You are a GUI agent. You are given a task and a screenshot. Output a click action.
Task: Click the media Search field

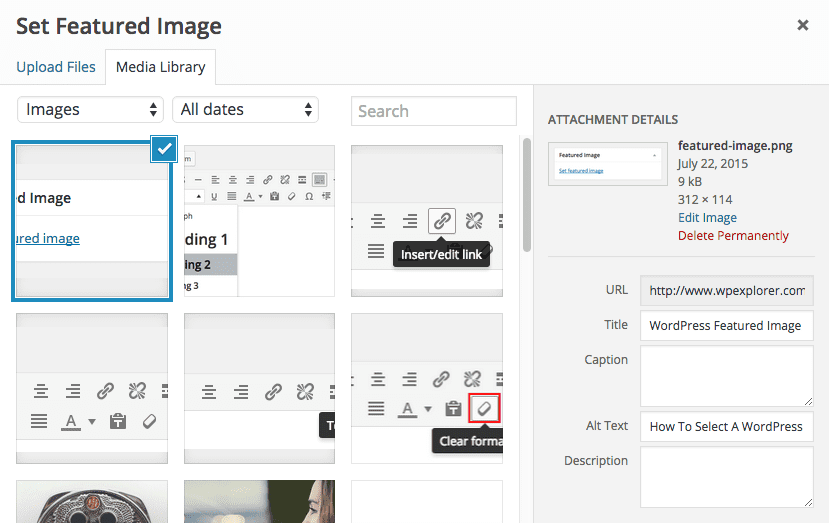pos(434,111)
